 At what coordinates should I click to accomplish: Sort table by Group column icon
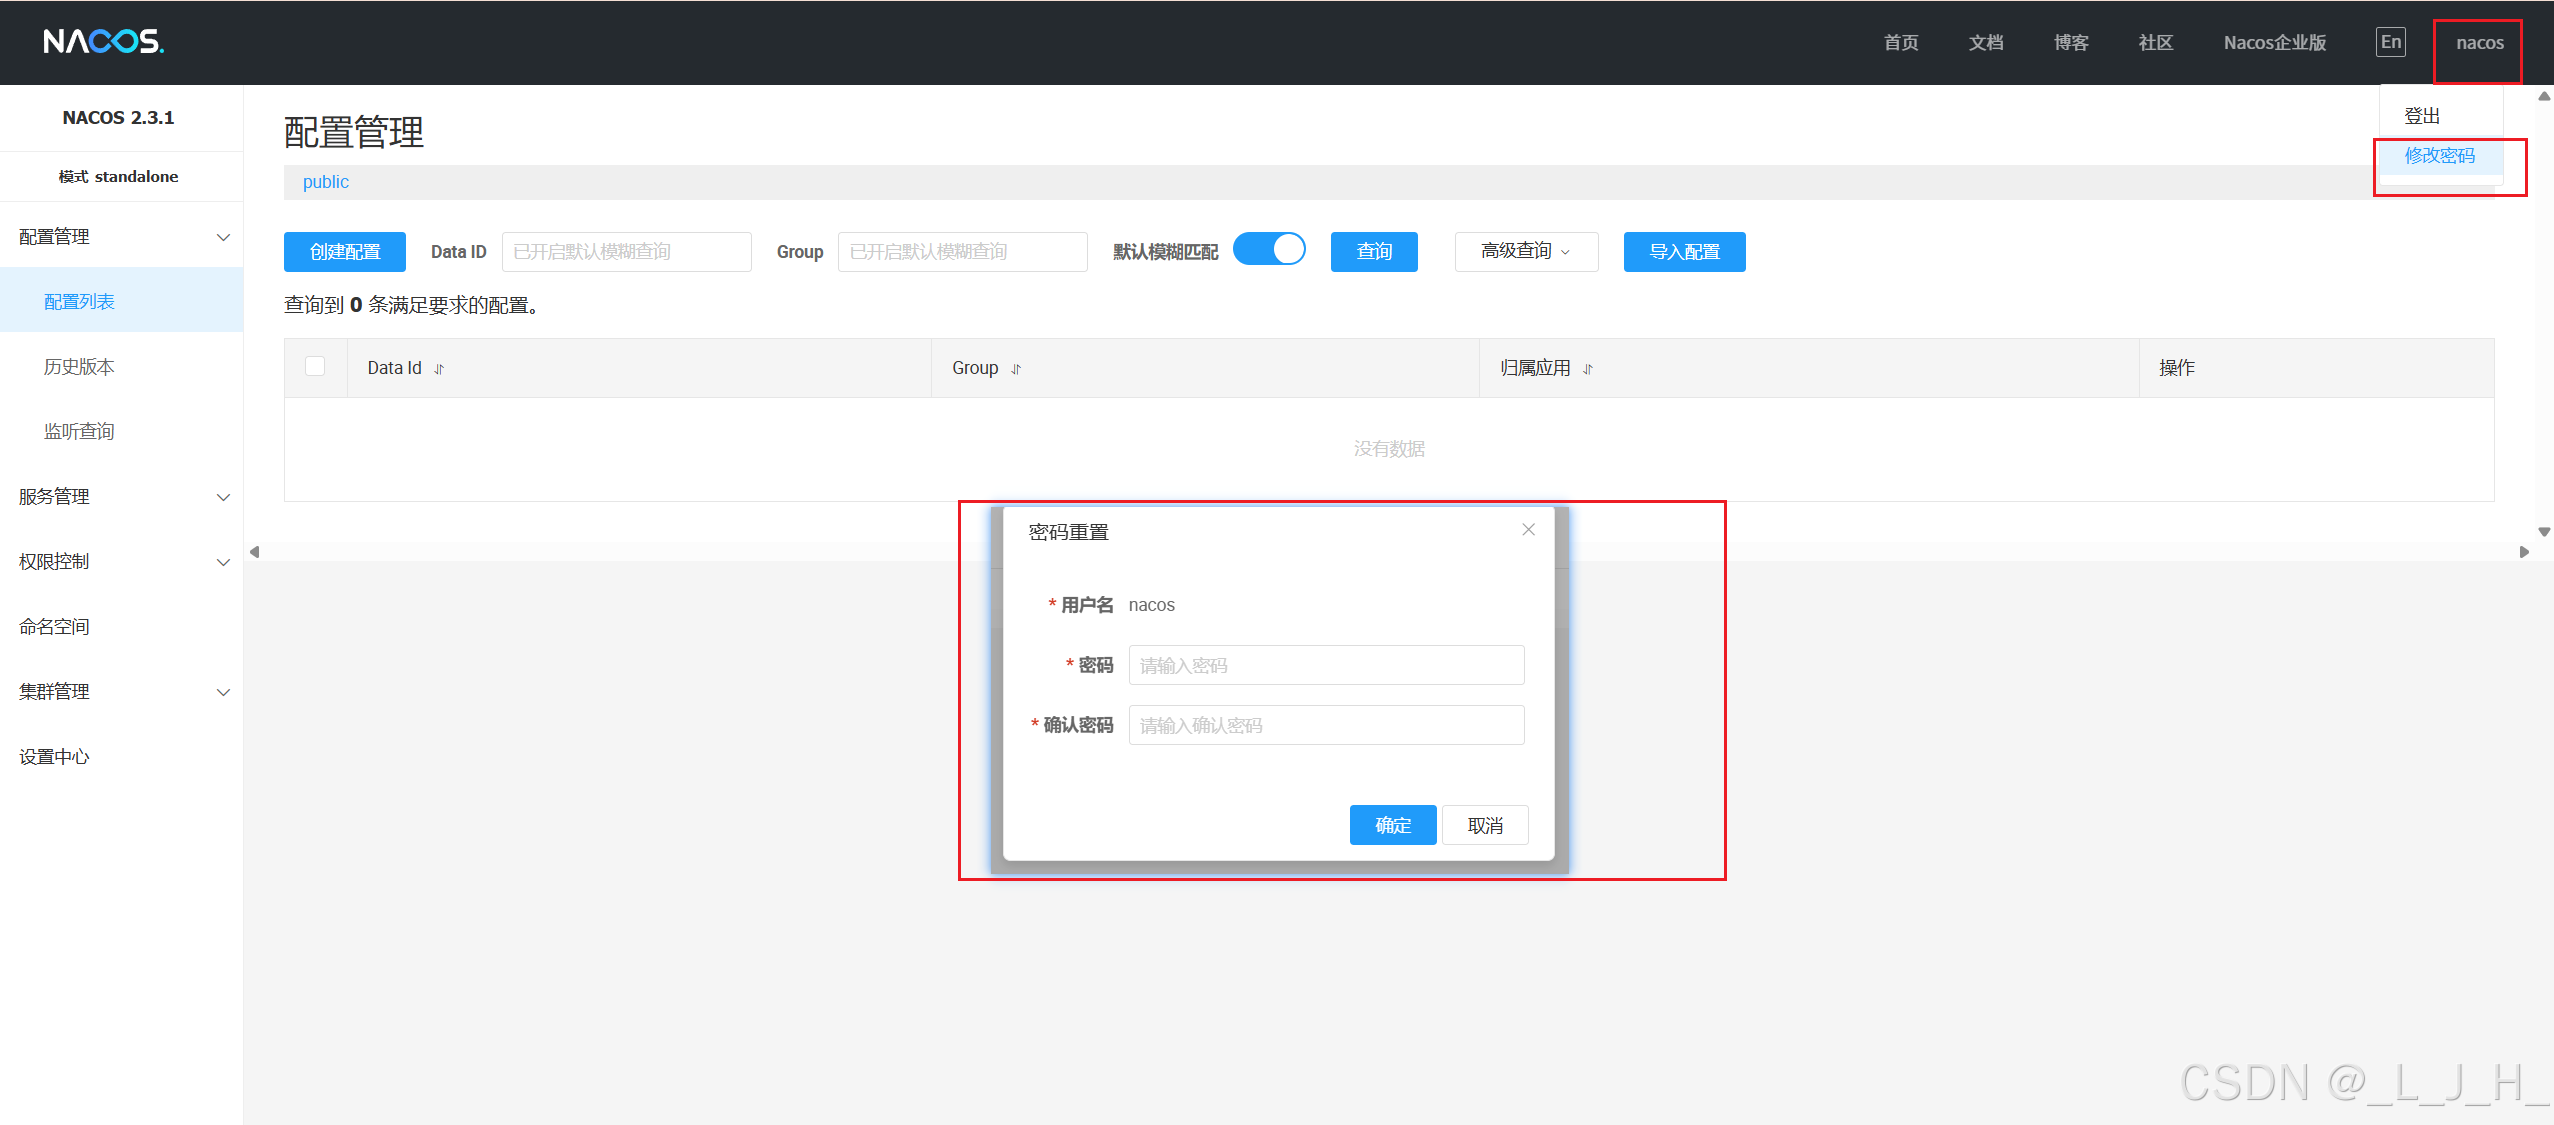(1016, 369)
